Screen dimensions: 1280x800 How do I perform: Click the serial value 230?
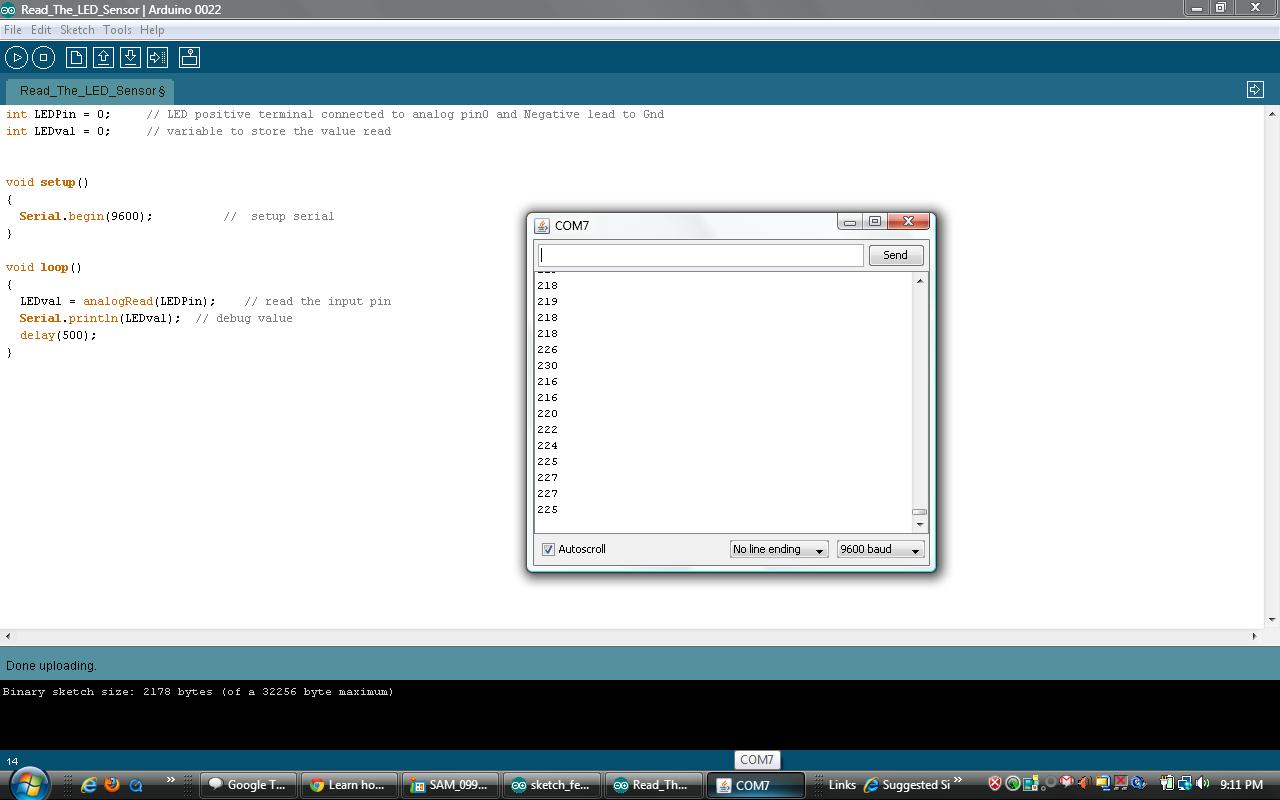coord(547,365)
